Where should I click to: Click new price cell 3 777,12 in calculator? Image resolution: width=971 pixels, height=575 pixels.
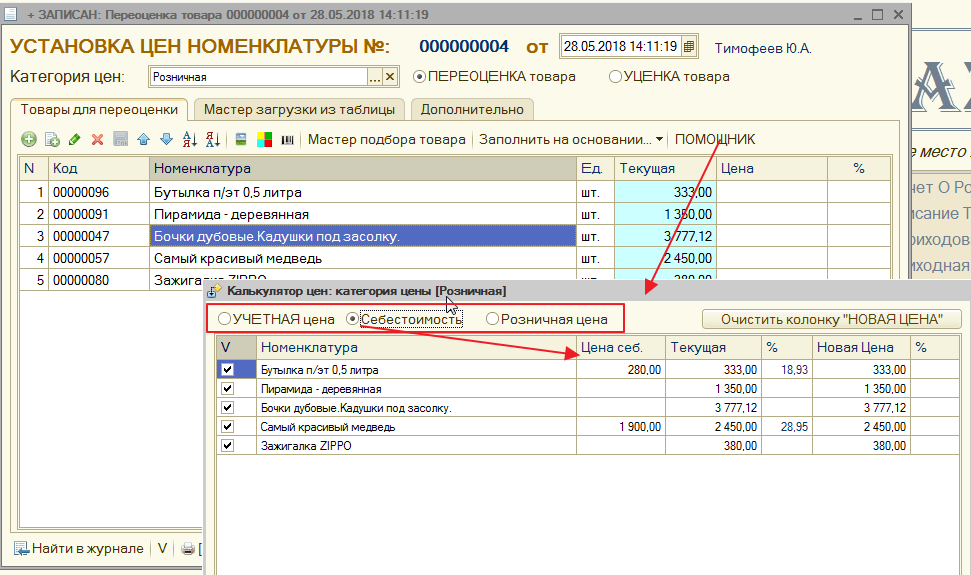coord(861,408)
